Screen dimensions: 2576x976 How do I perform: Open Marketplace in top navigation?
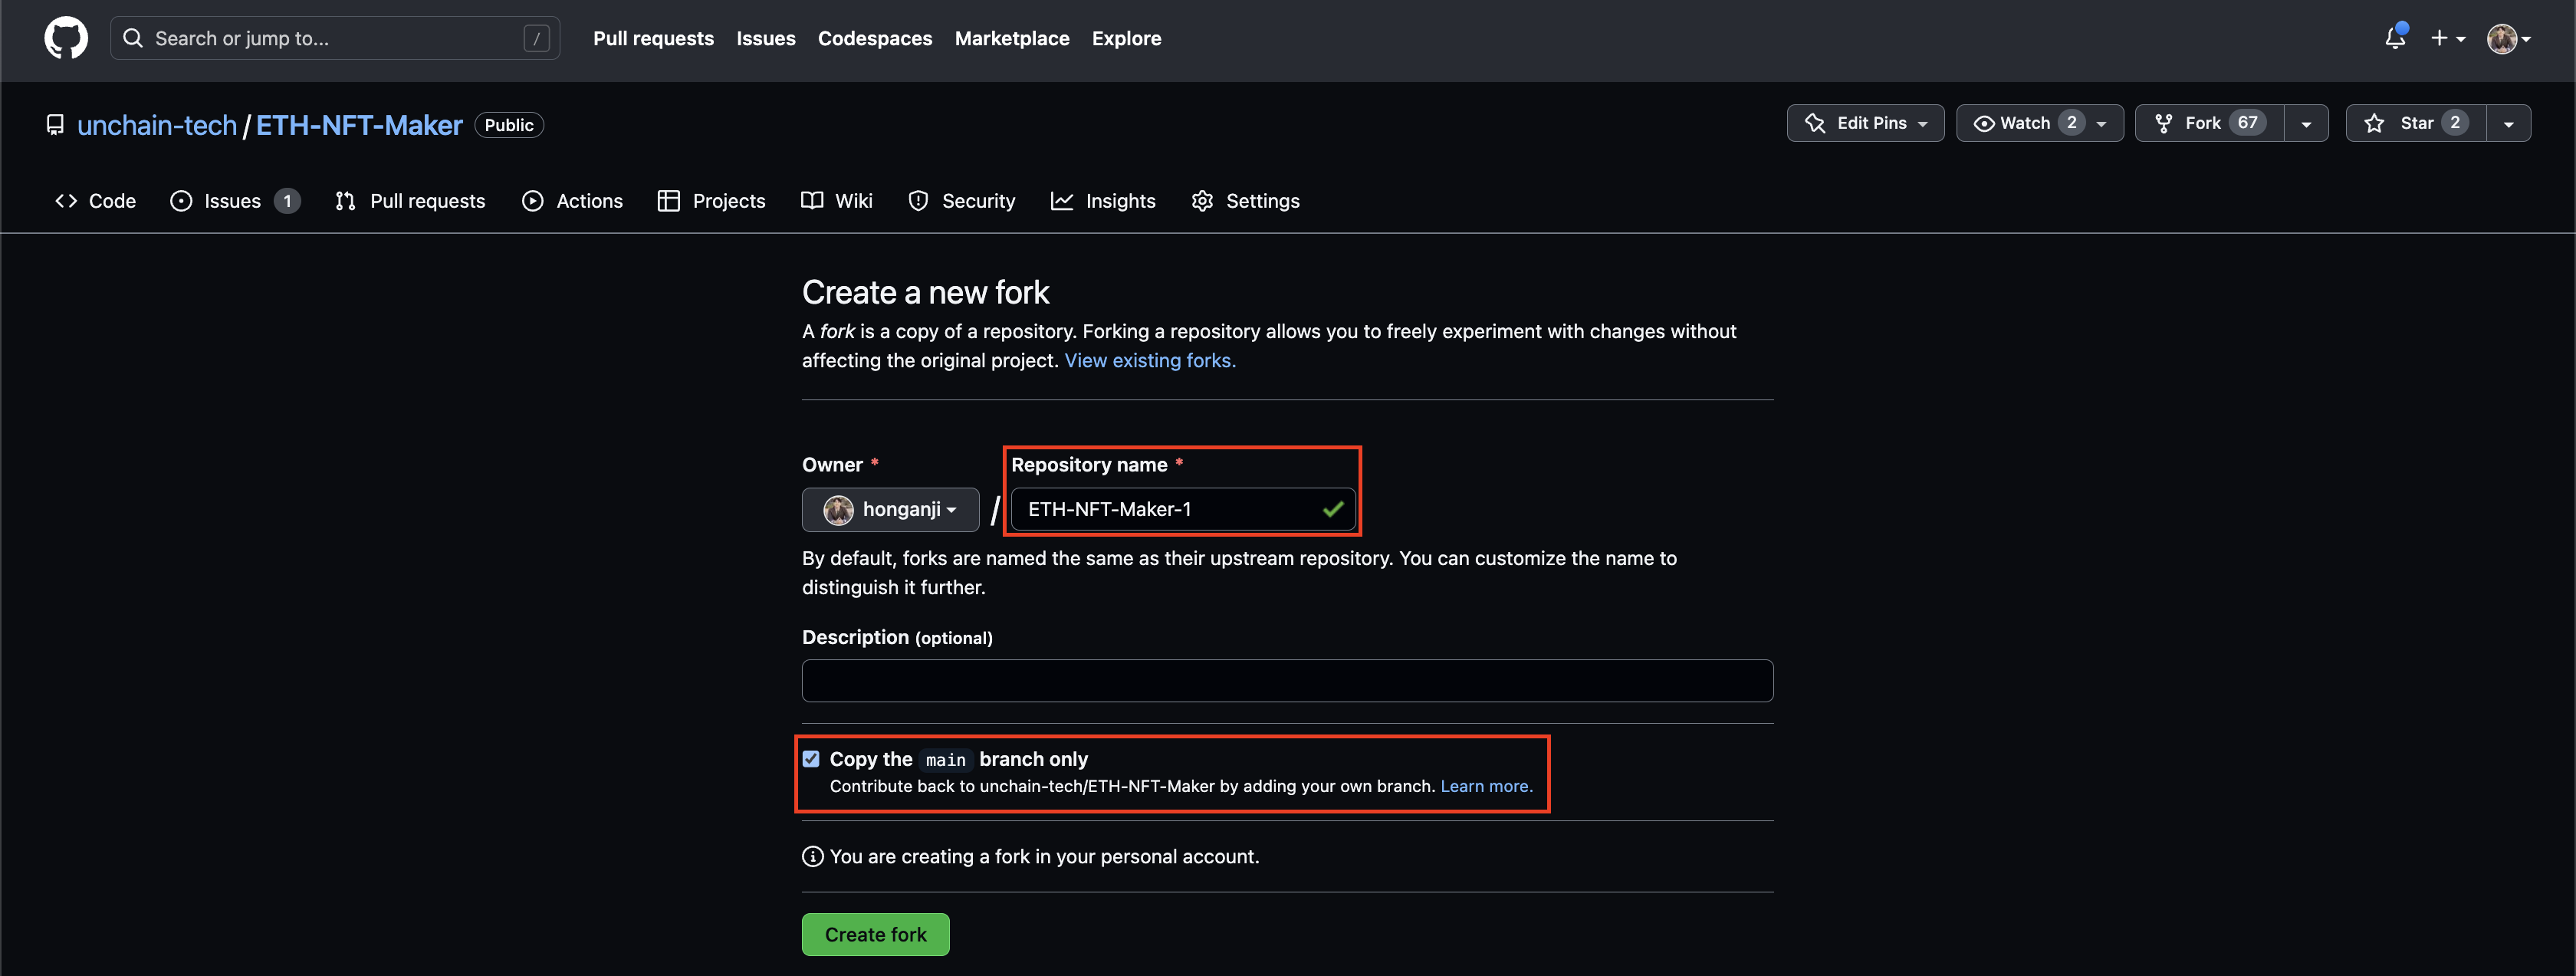[1012, 38]
